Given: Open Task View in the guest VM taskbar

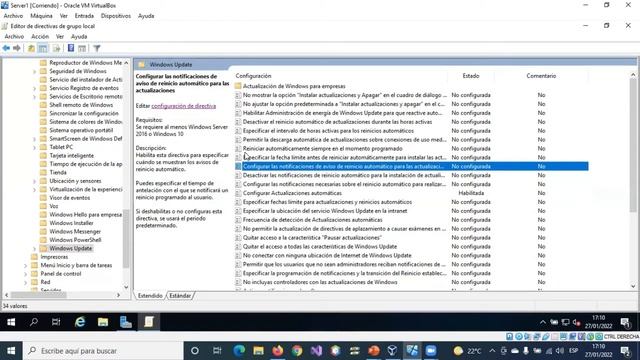Looking at the screenshot, I should [x=56, y=322].
